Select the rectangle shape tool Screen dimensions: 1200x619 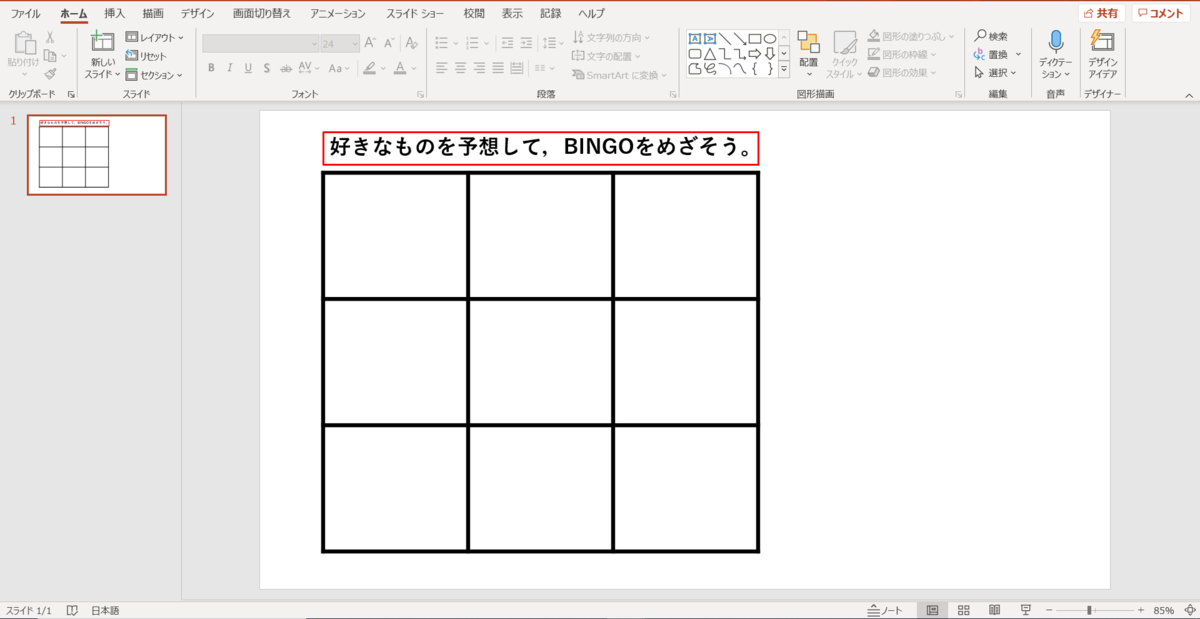point(753,38)
